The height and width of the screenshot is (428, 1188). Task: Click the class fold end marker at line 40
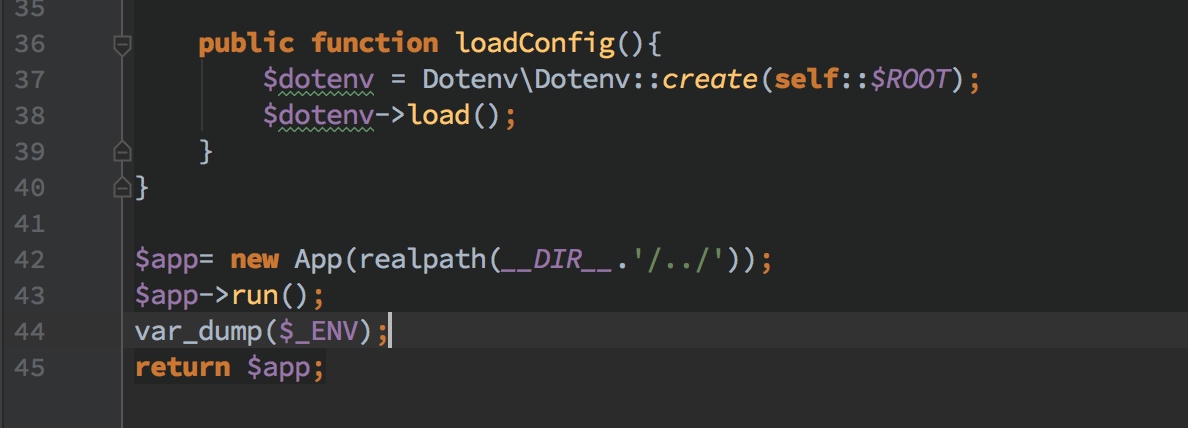pos(122,187)
